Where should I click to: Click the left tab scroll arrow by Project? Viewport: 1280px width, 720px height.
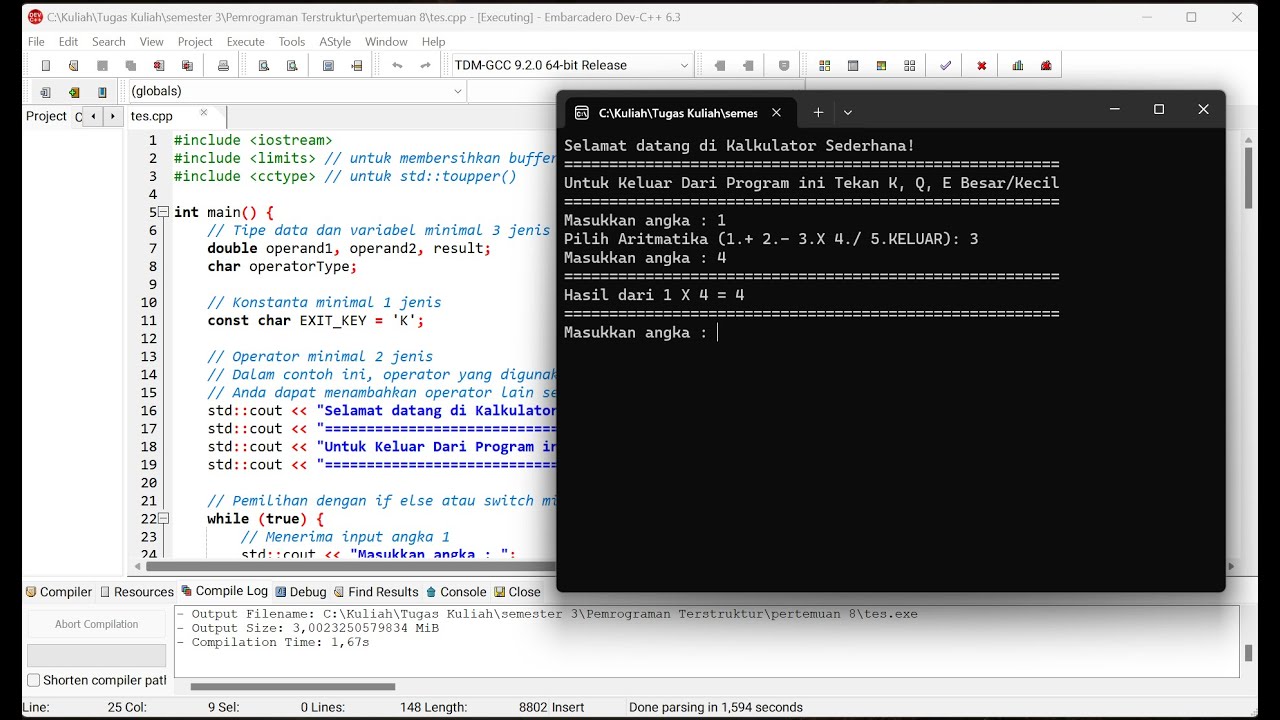pyautogui.click(x=94, y=116)
